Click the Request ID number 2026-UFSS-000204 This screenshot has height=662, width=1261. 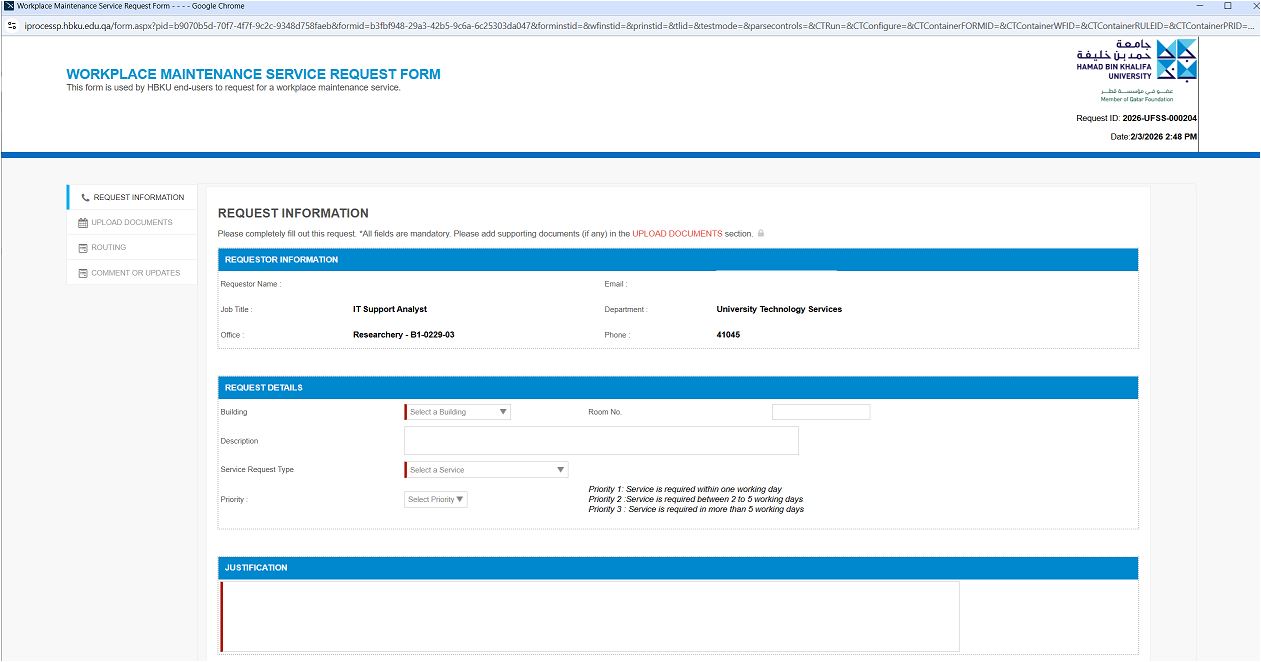[1160, 118]
